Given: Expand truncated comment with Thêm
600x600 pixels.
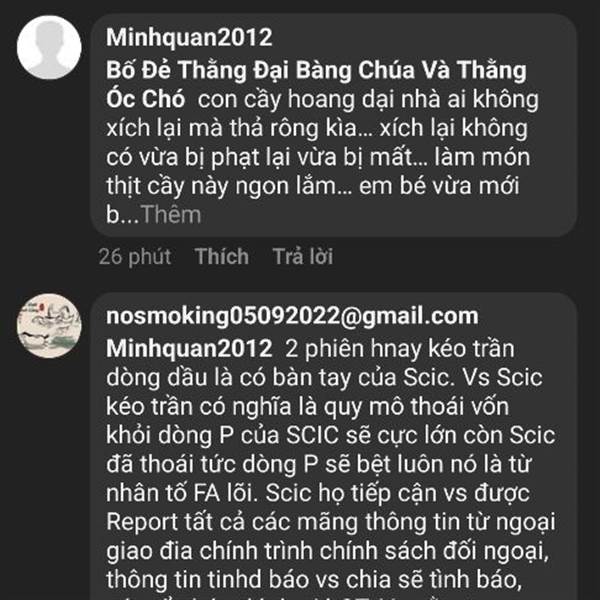Looking at the screenshot, I should [x=171, y=215].
